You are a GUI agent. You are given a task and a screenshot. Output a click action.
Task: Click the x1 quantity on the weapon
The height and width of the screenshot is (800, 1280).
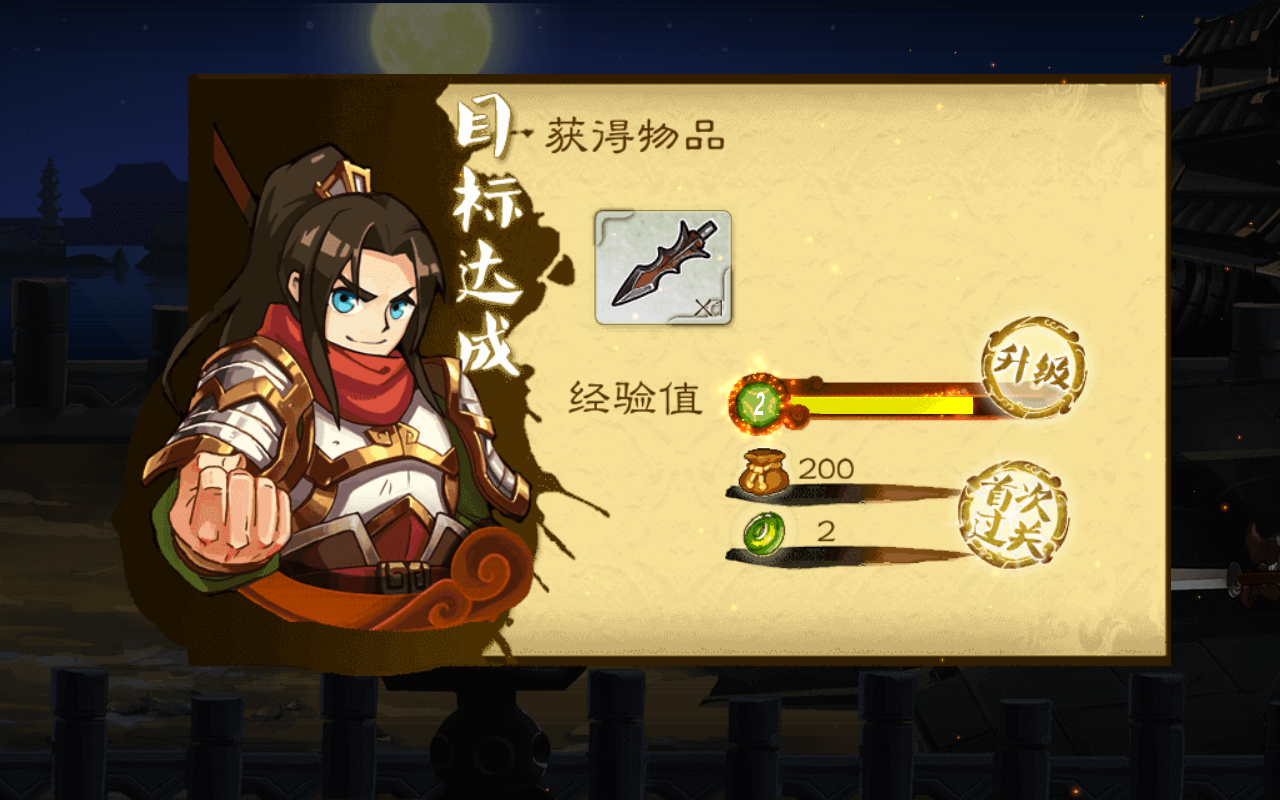(x=708, y=307)
